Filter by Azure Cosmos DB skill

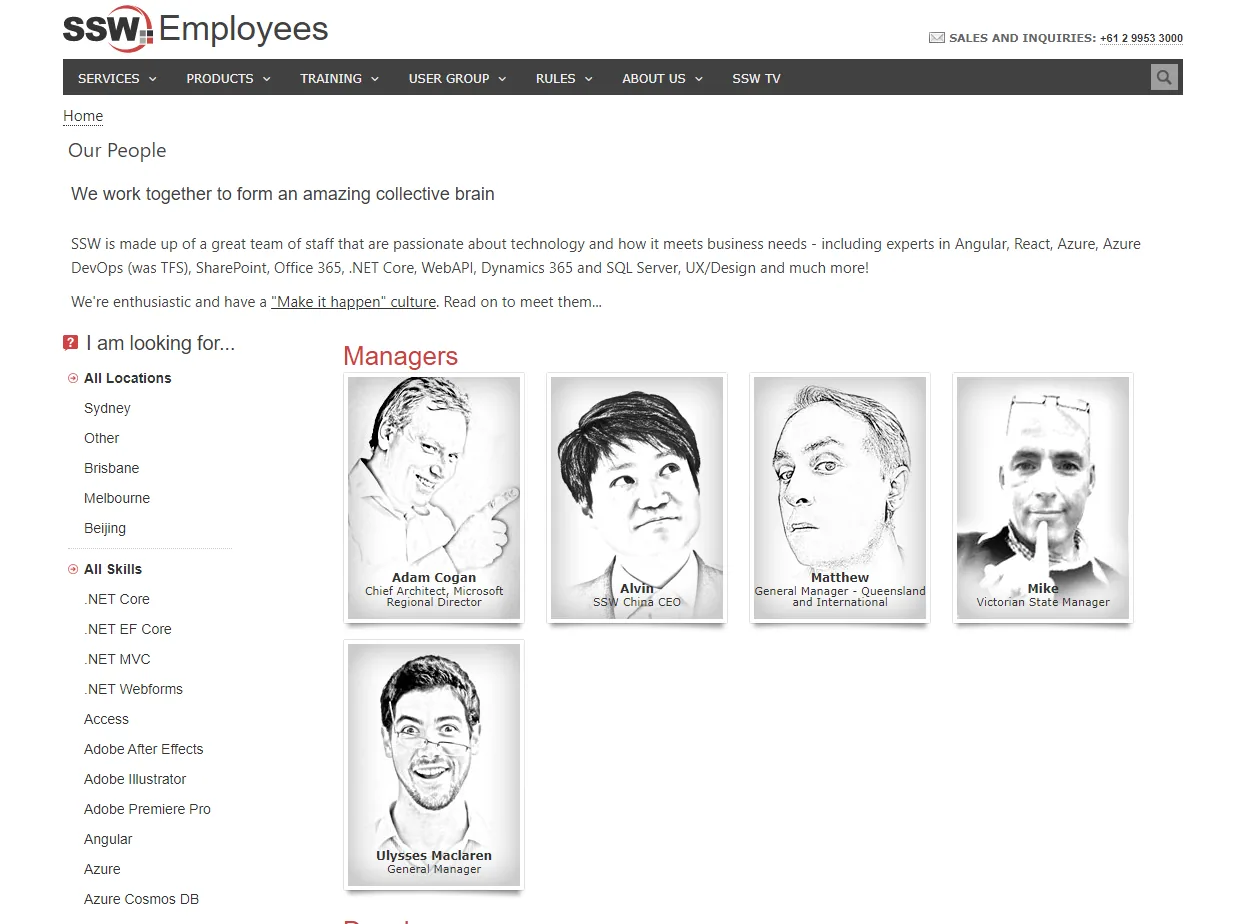[141, 899]
